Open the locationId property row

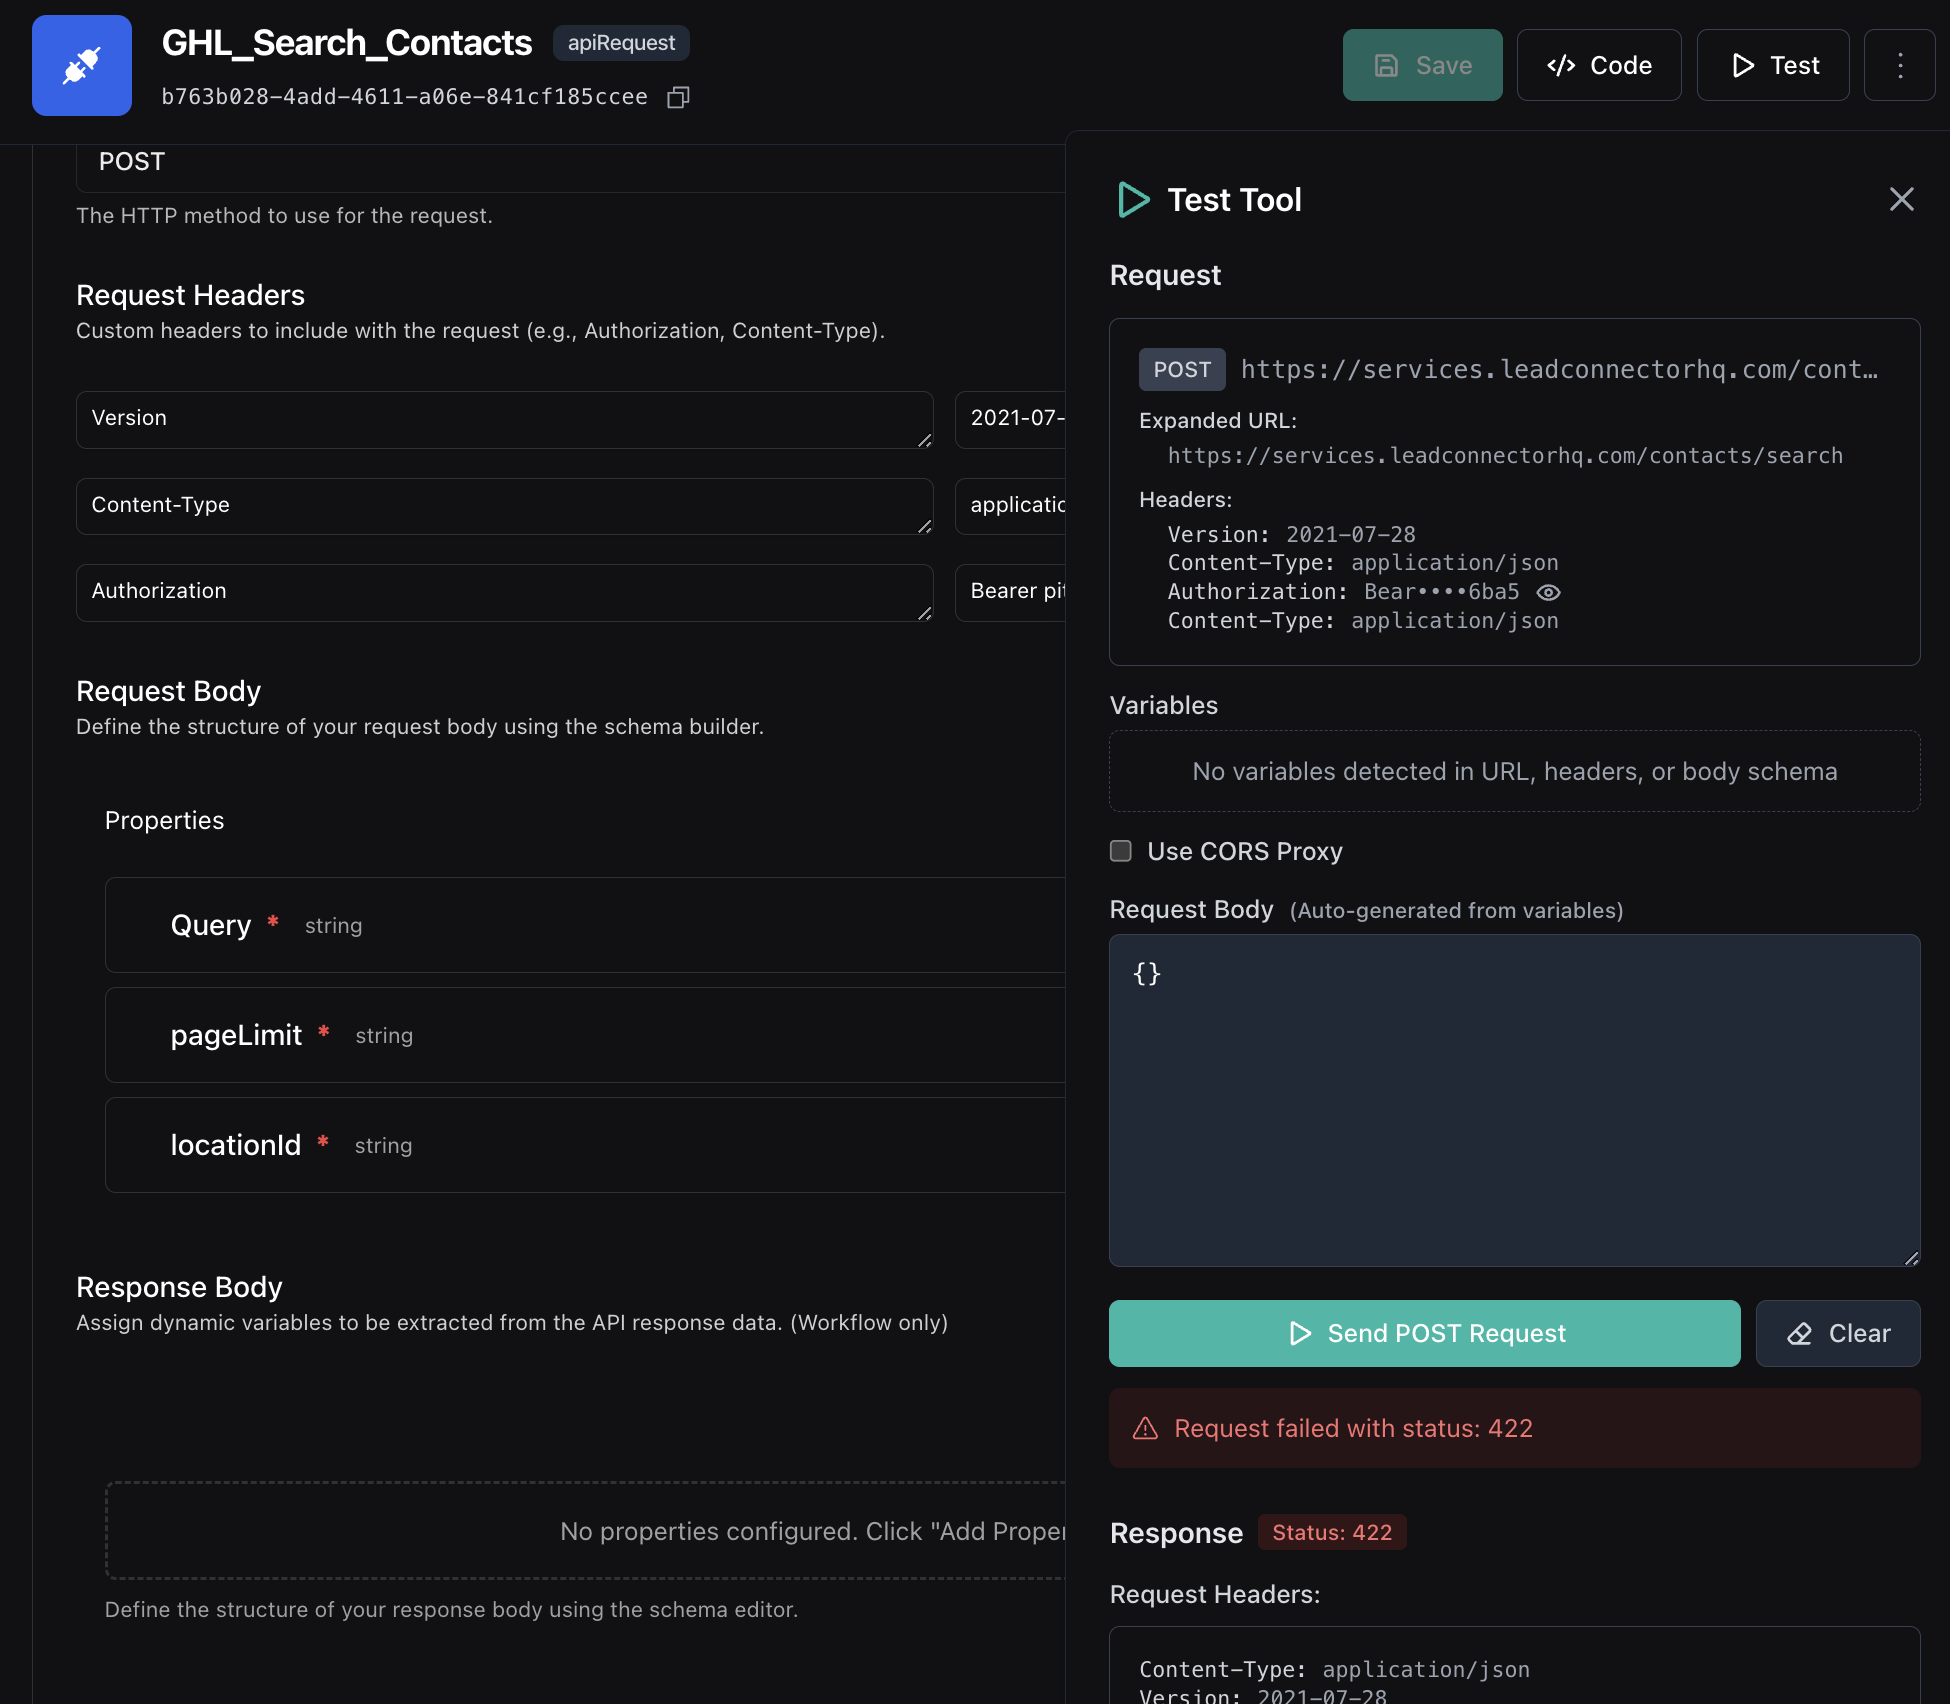point(585,1145)
